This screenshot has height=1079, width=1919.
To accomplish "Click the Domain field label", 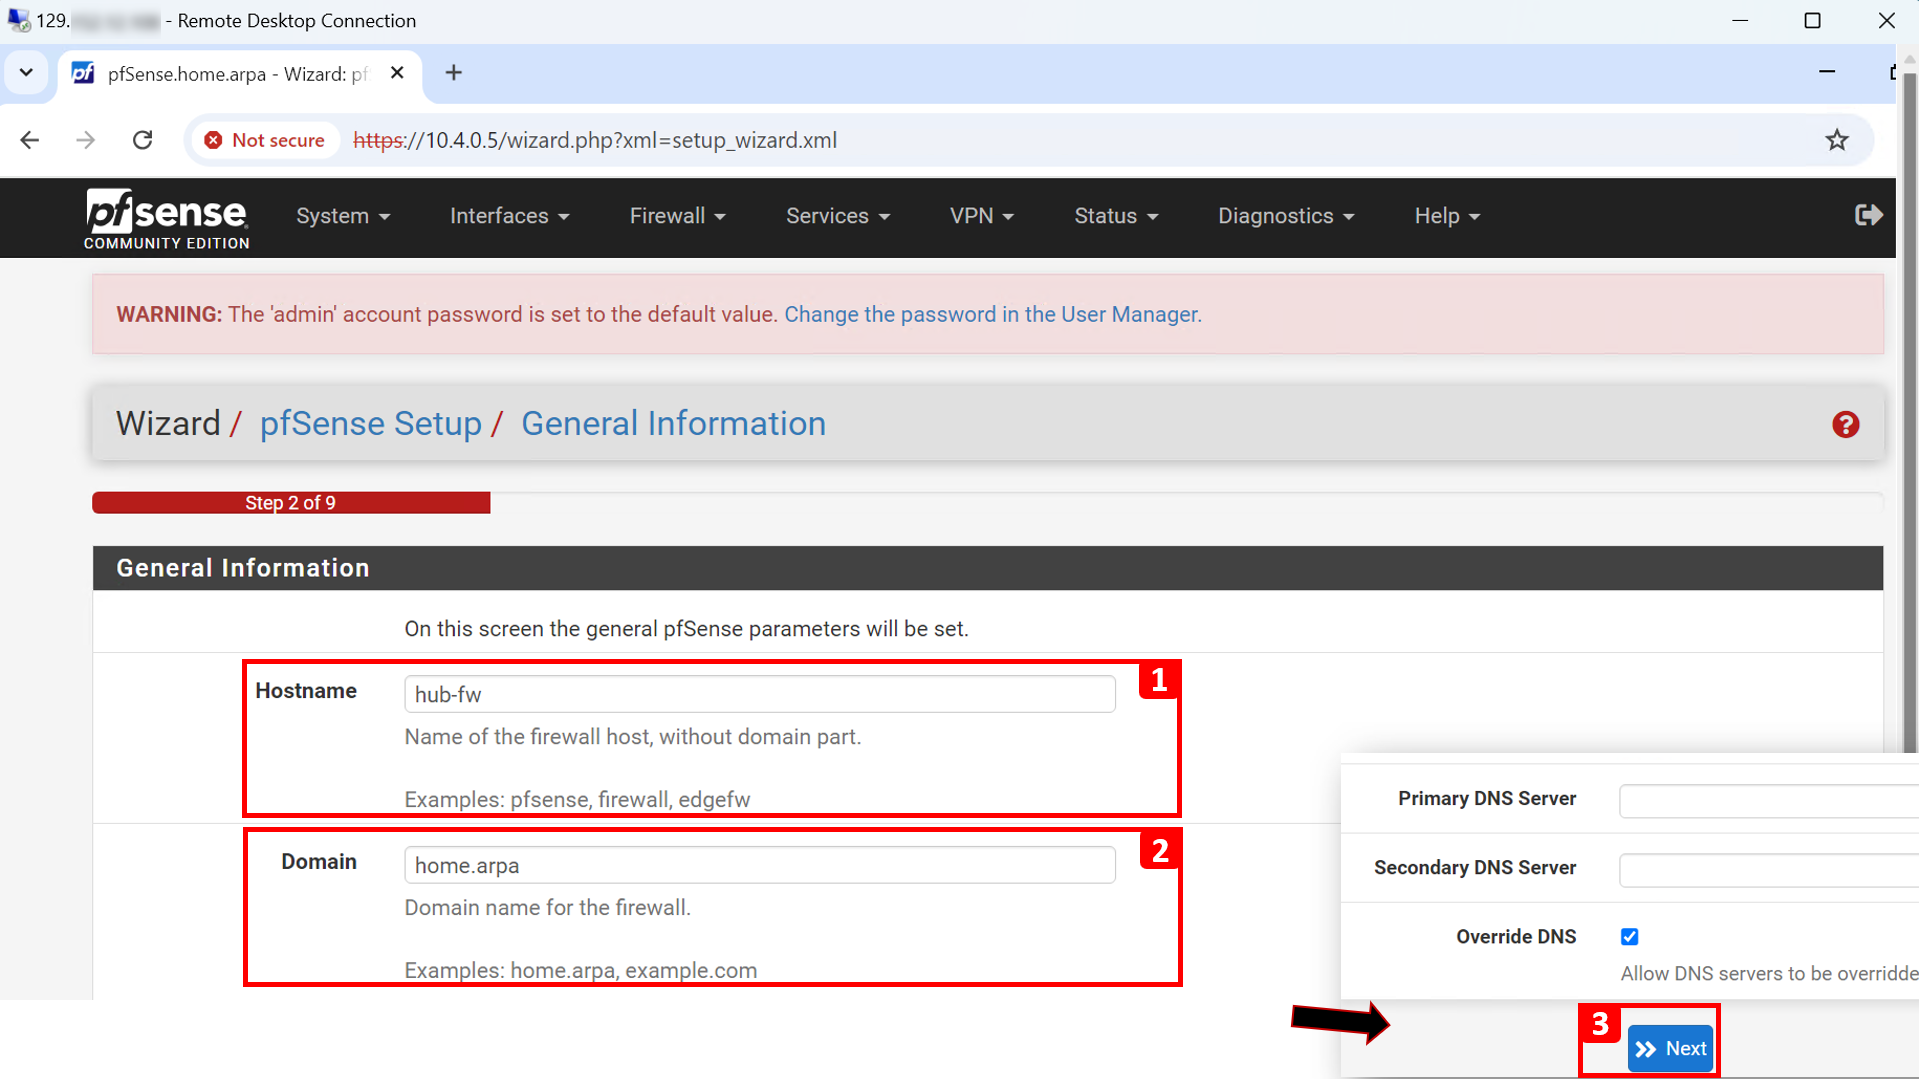I will pyautogui.click(x=319, y=862).
